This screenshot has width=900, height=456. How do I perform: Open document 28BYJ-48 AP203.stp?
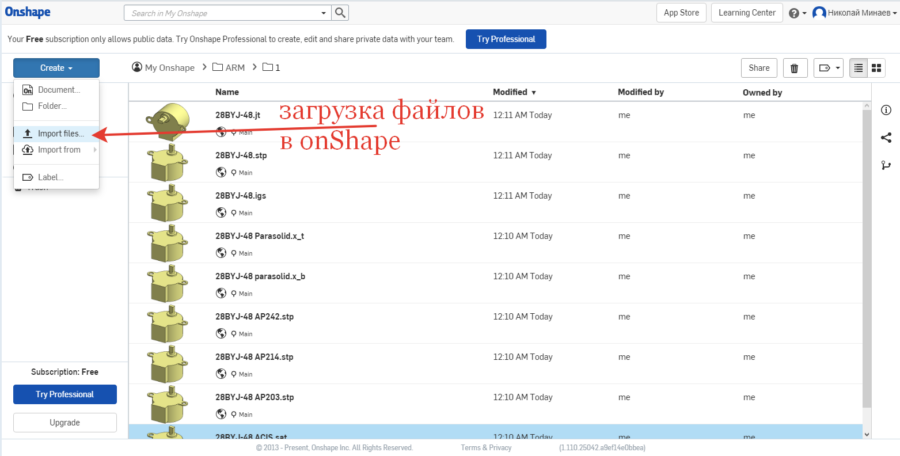click(x=254, y=397)
